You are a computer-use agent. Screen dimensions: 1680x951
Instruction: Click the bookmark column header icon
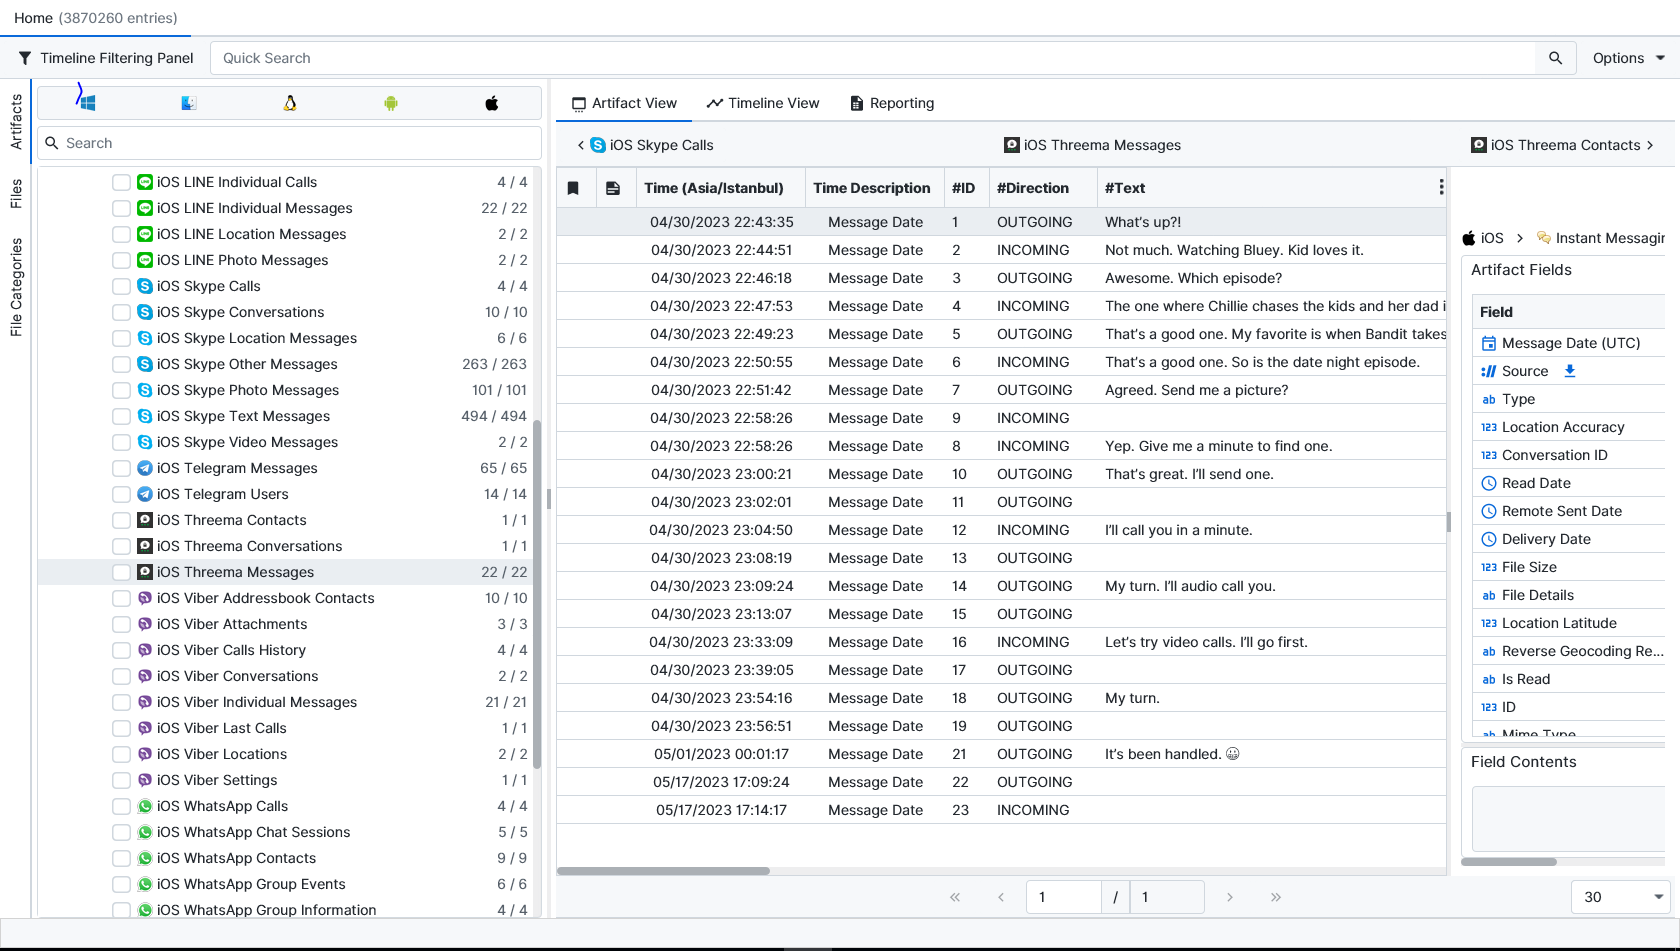573,188
